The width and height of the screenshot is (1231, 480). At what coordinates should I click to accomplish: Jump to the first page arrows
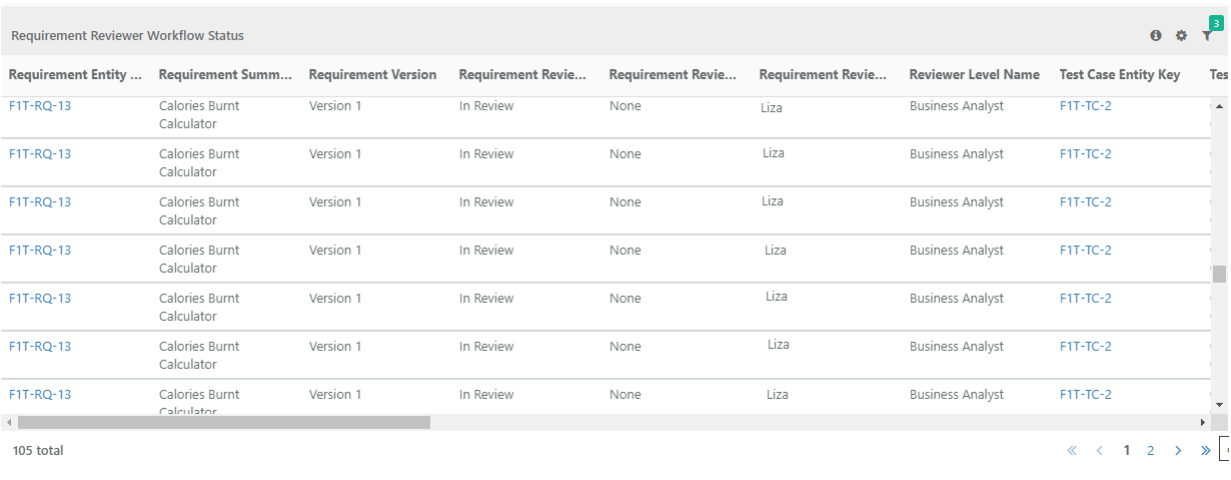tap(1073, 451)
